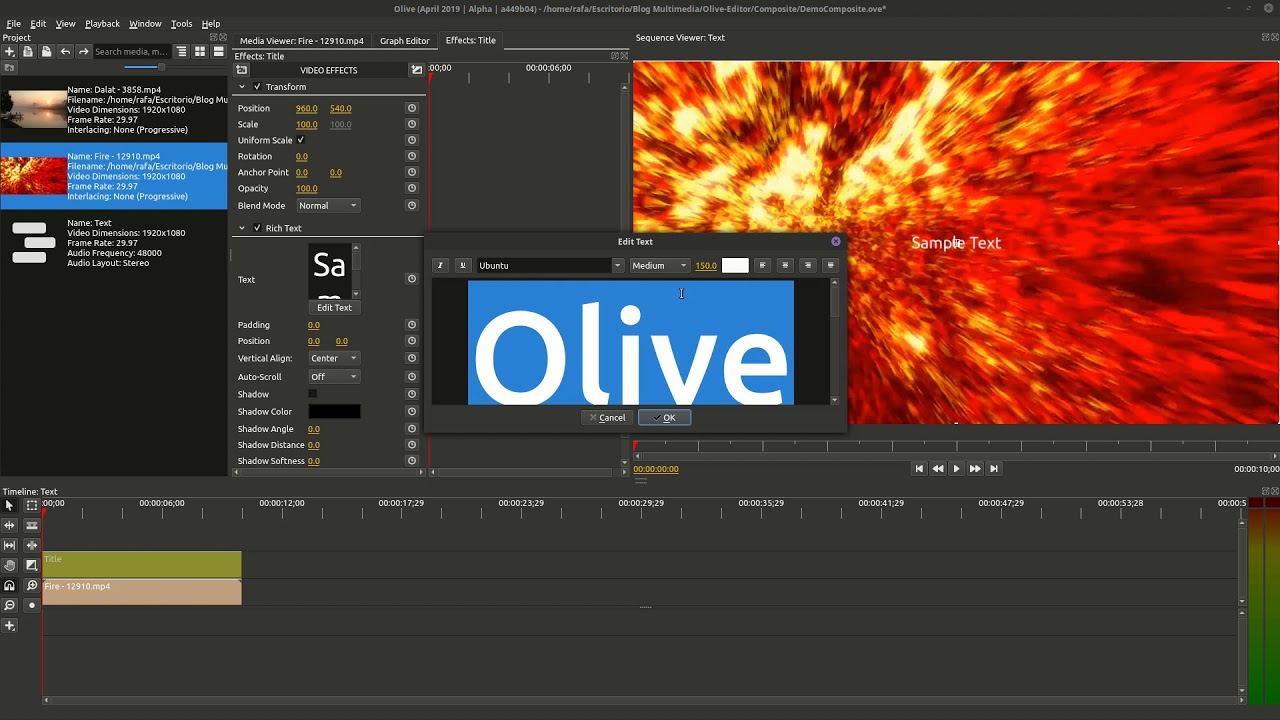Click the Play button in Sequence Viewer

[956, 468]
